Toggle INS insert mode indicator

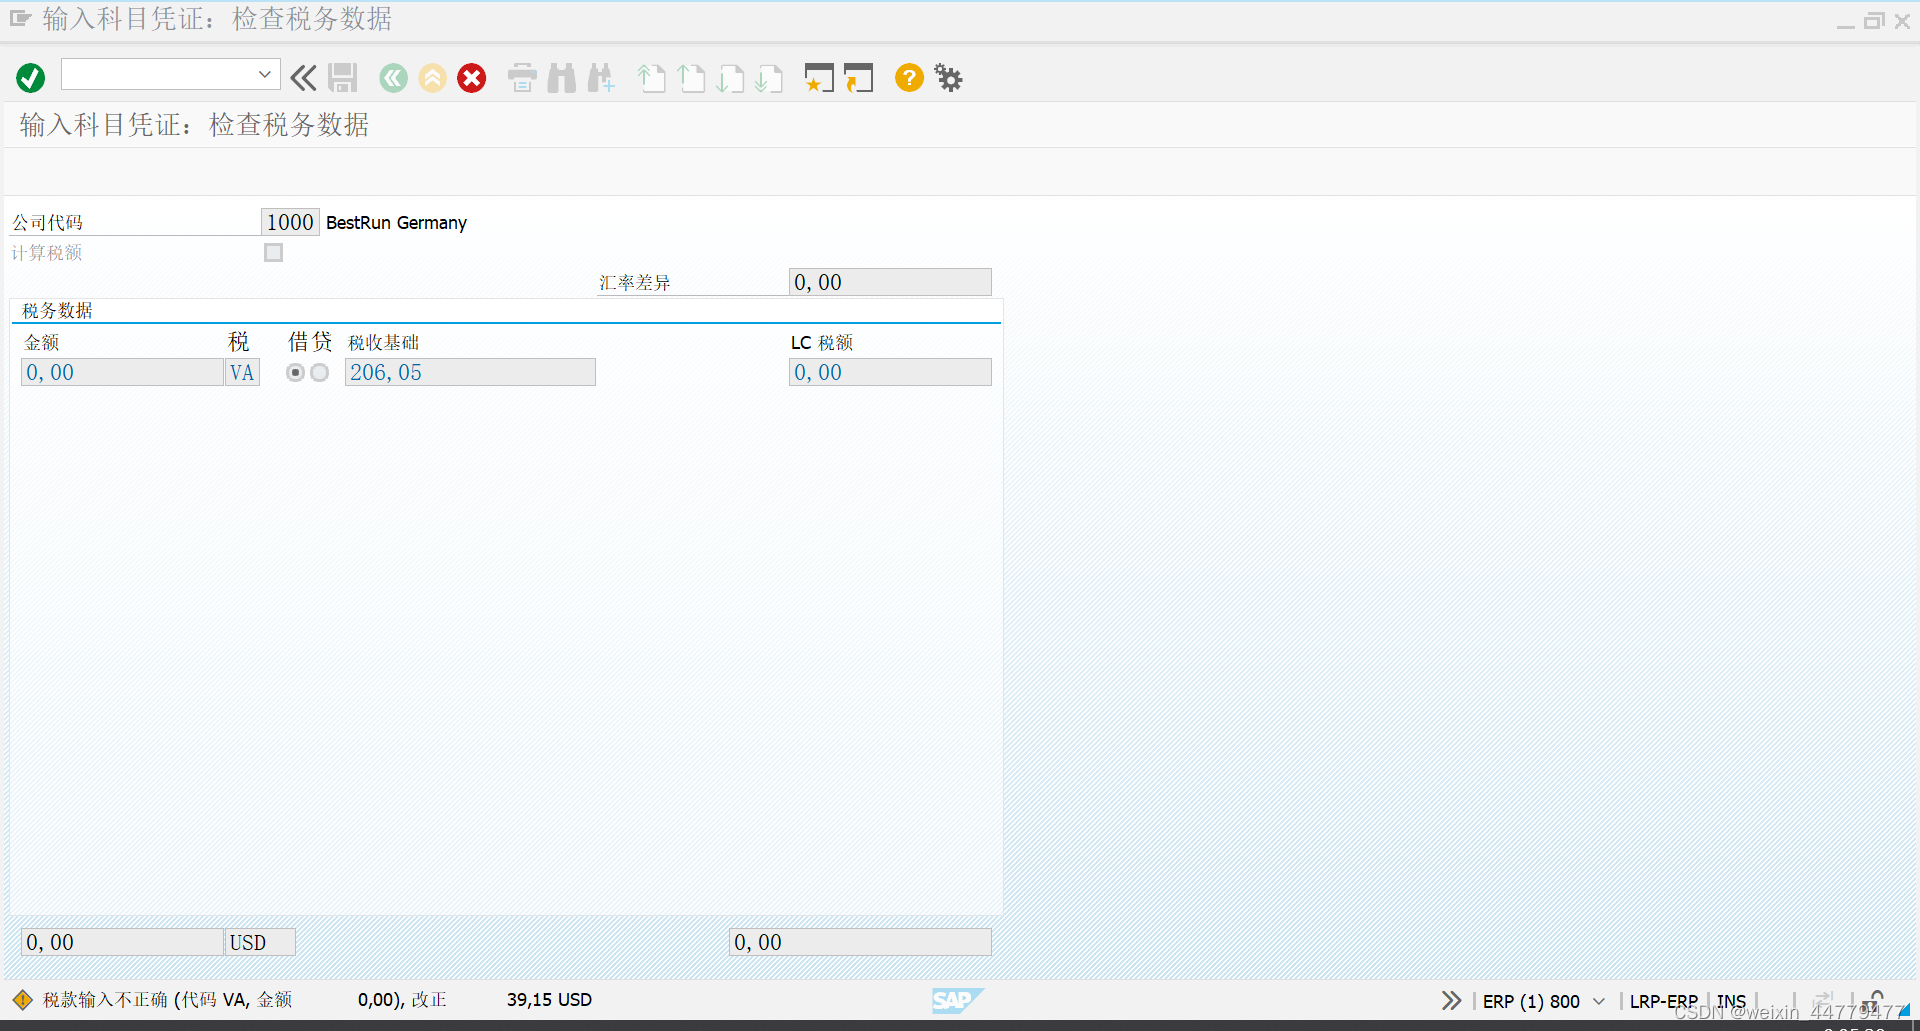point(1731,1001)
